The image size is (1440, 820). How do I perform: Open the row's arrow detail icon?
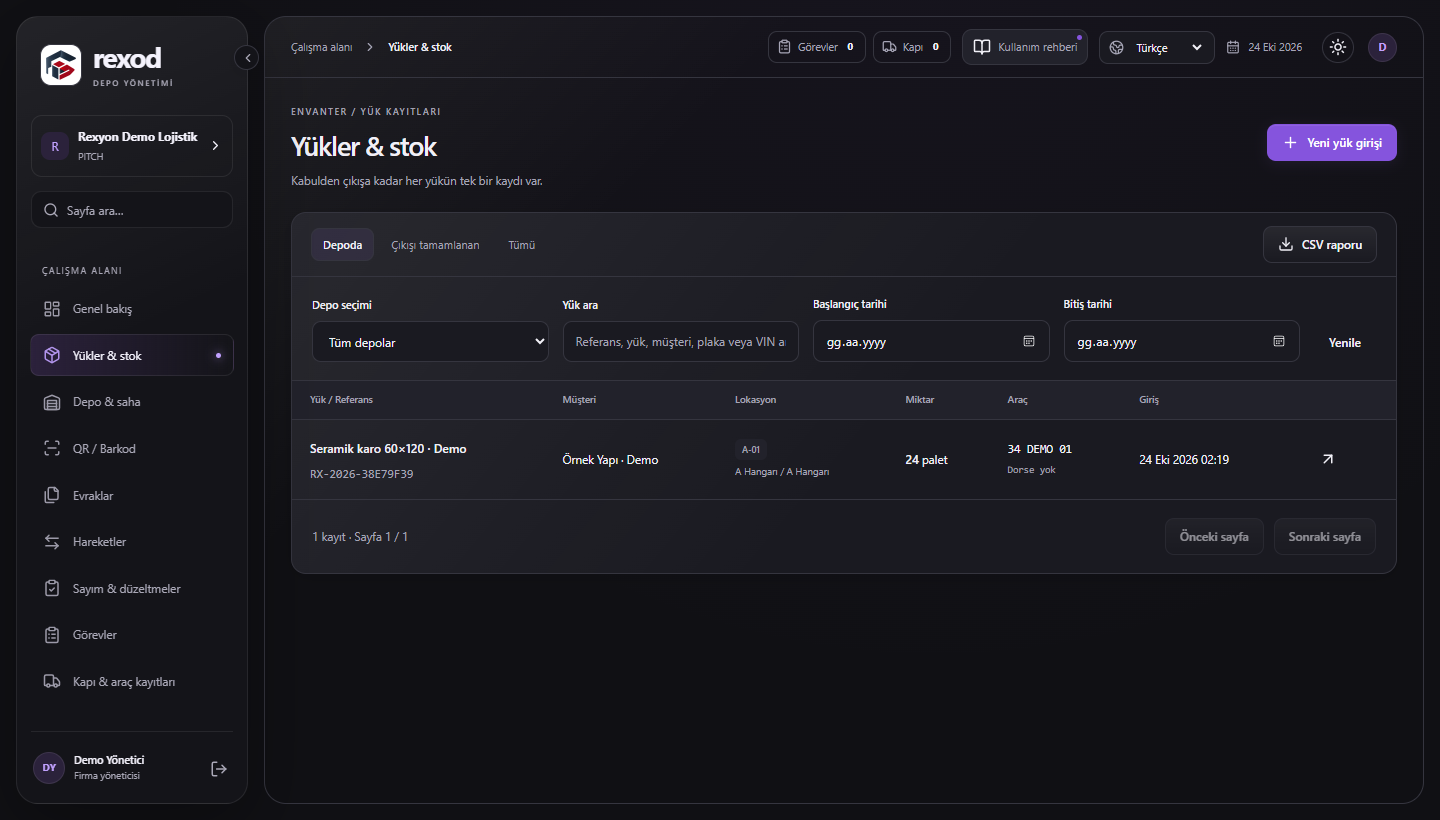[x=1327, y=459]
